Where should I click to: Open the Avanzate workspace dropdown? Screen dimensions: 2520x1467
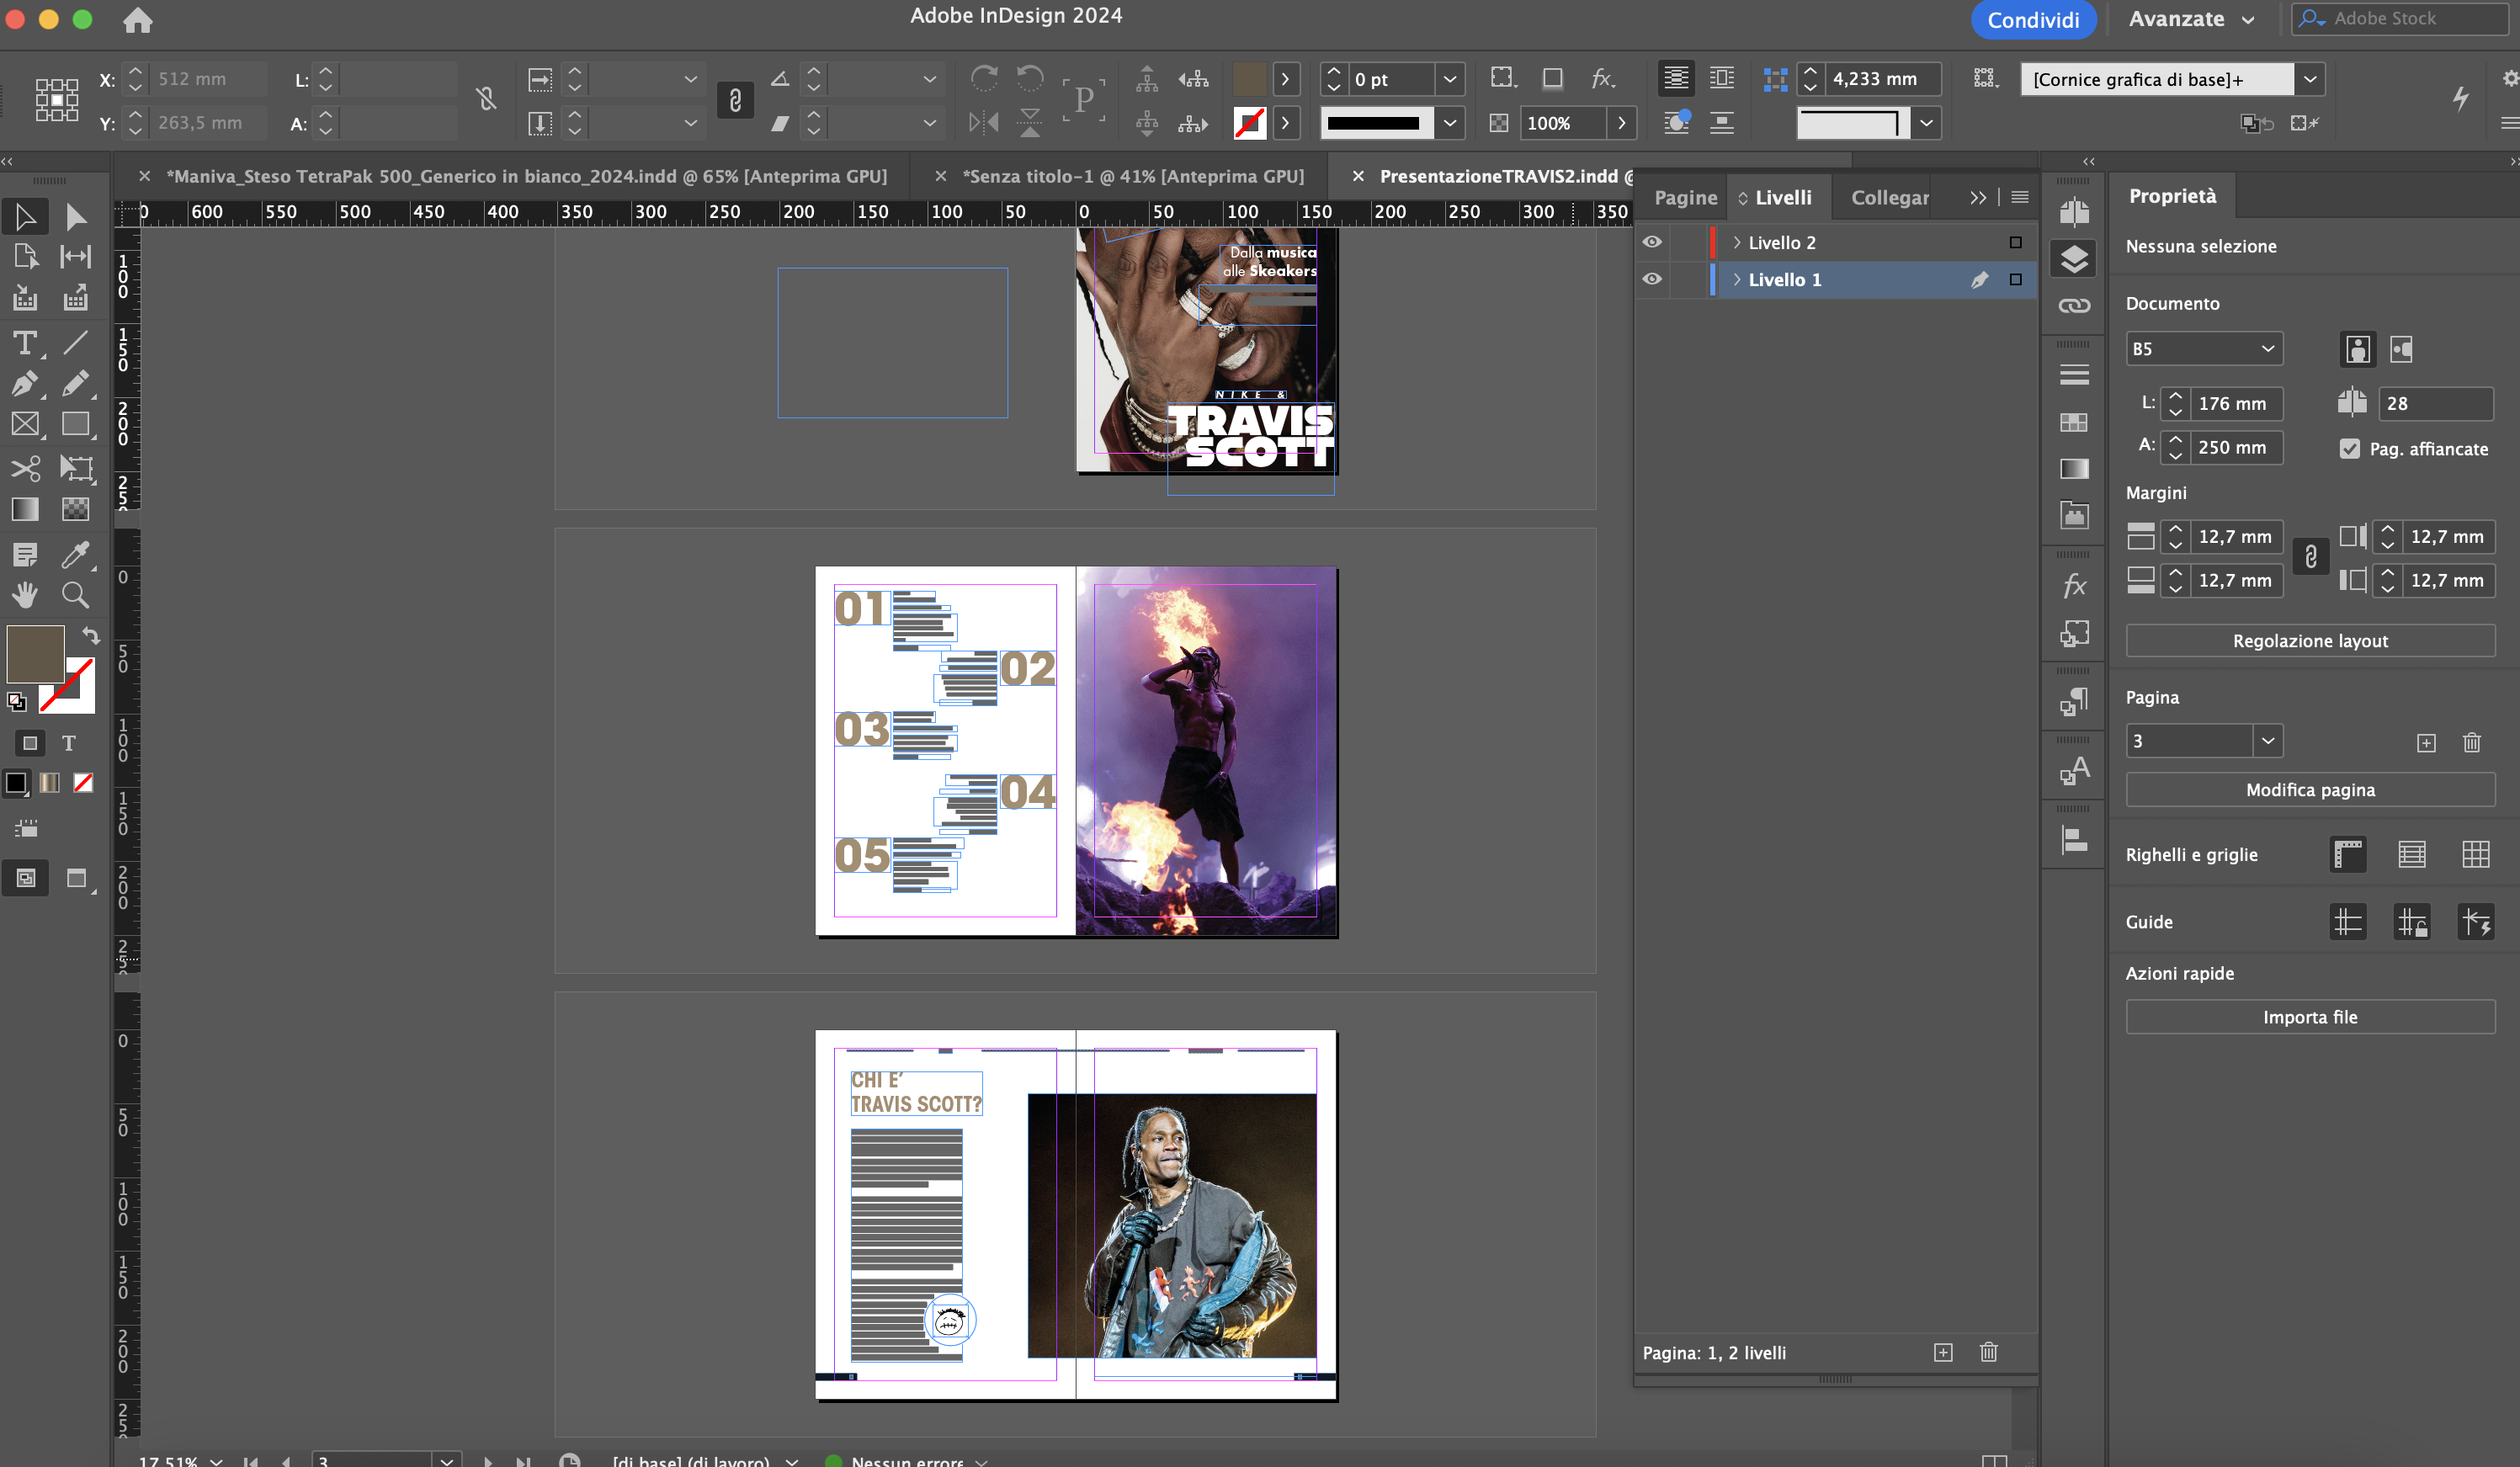coord(2191,20)
